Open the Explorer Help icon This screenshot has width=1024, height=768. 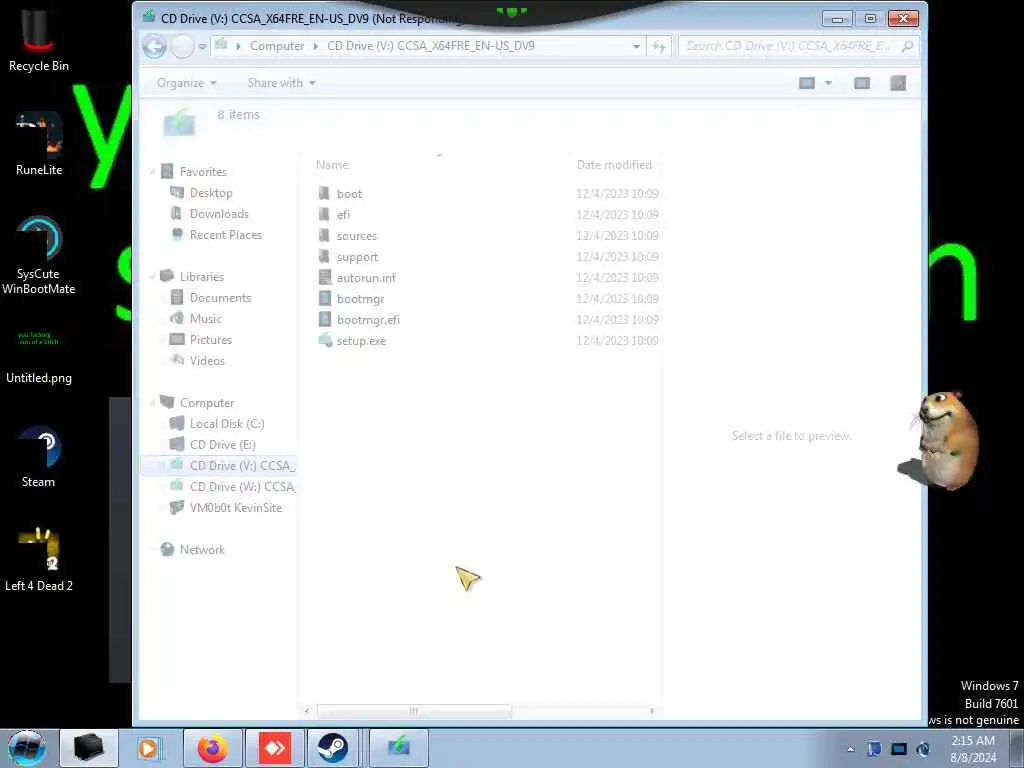pyautogui.click(x=898, y=83)
